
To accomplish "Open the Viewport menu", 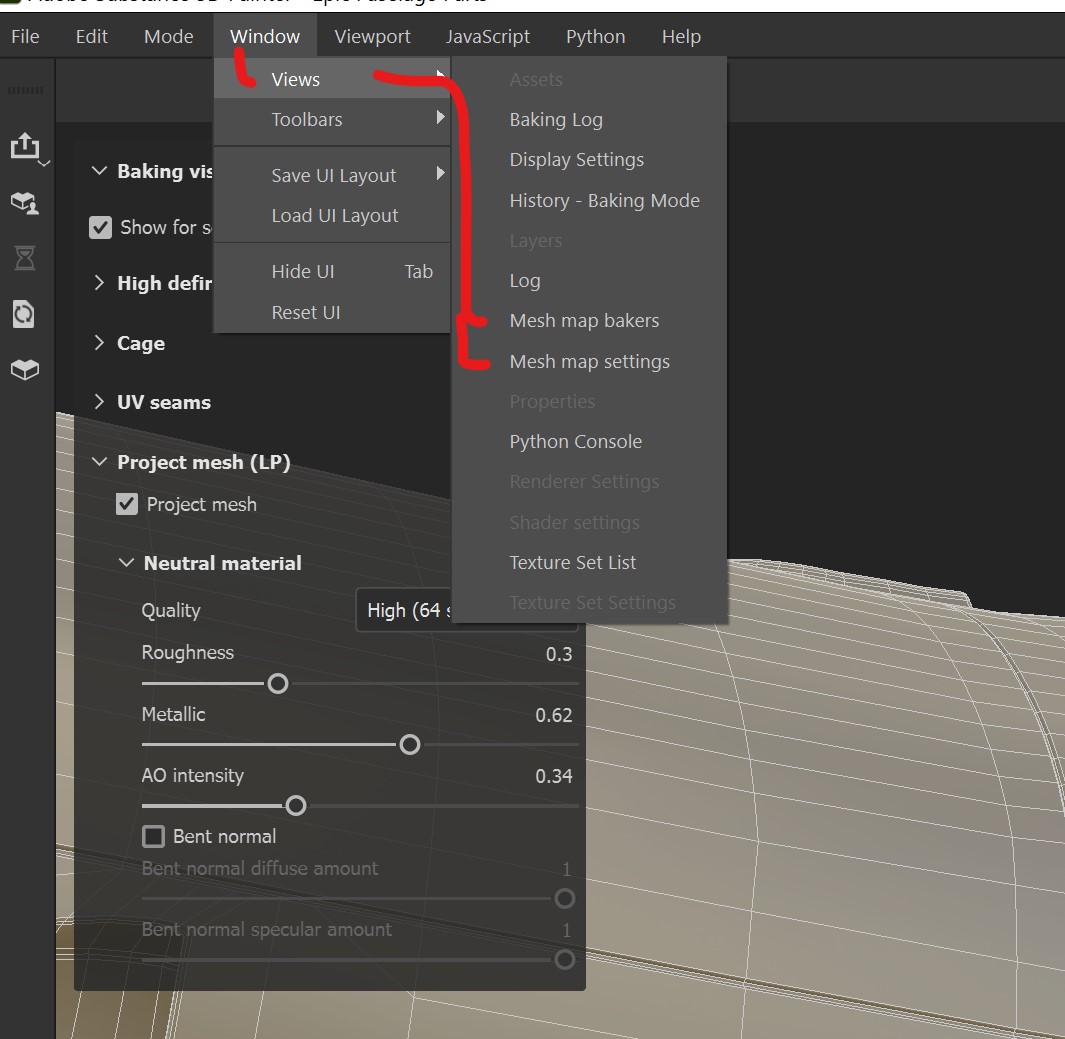I will [x=372, y=36].
